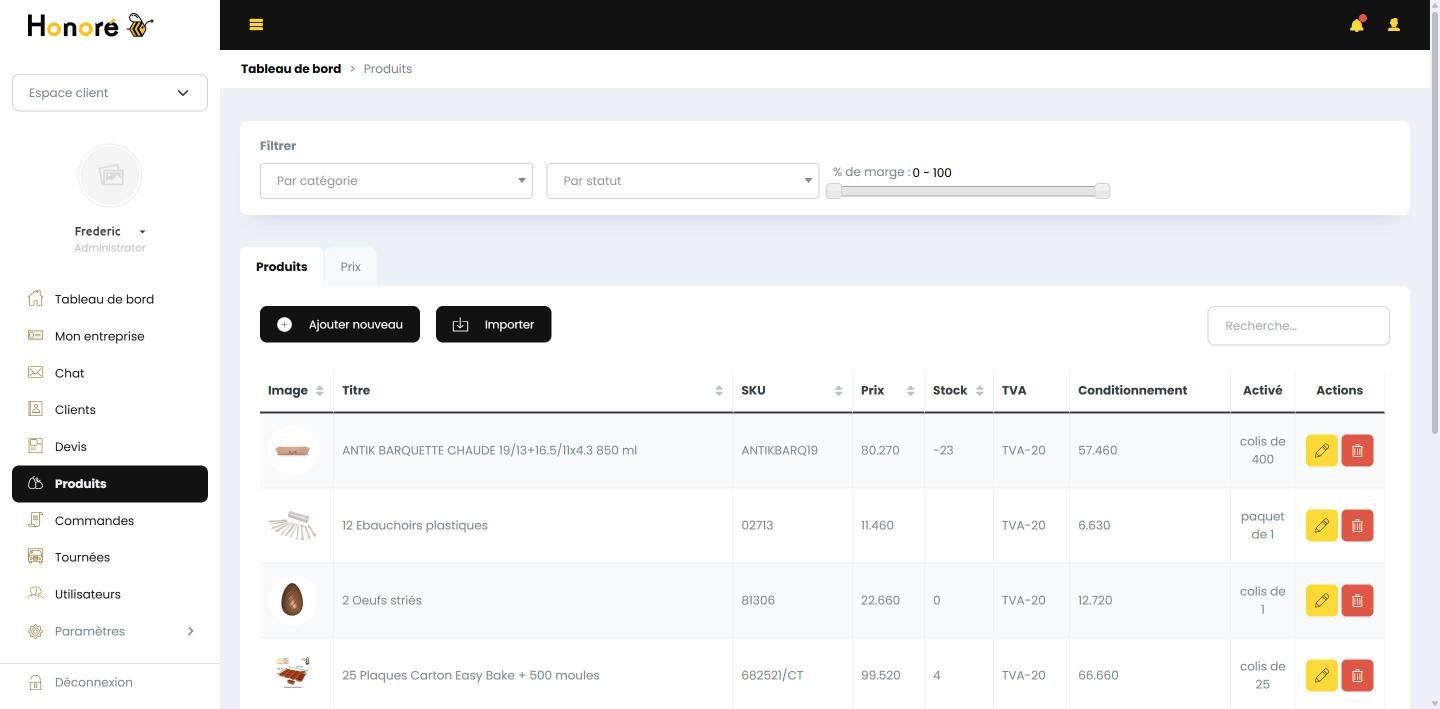
Task: Edit the 25 Plaques Carton Easy Bake product
Action: point(1321,675)
